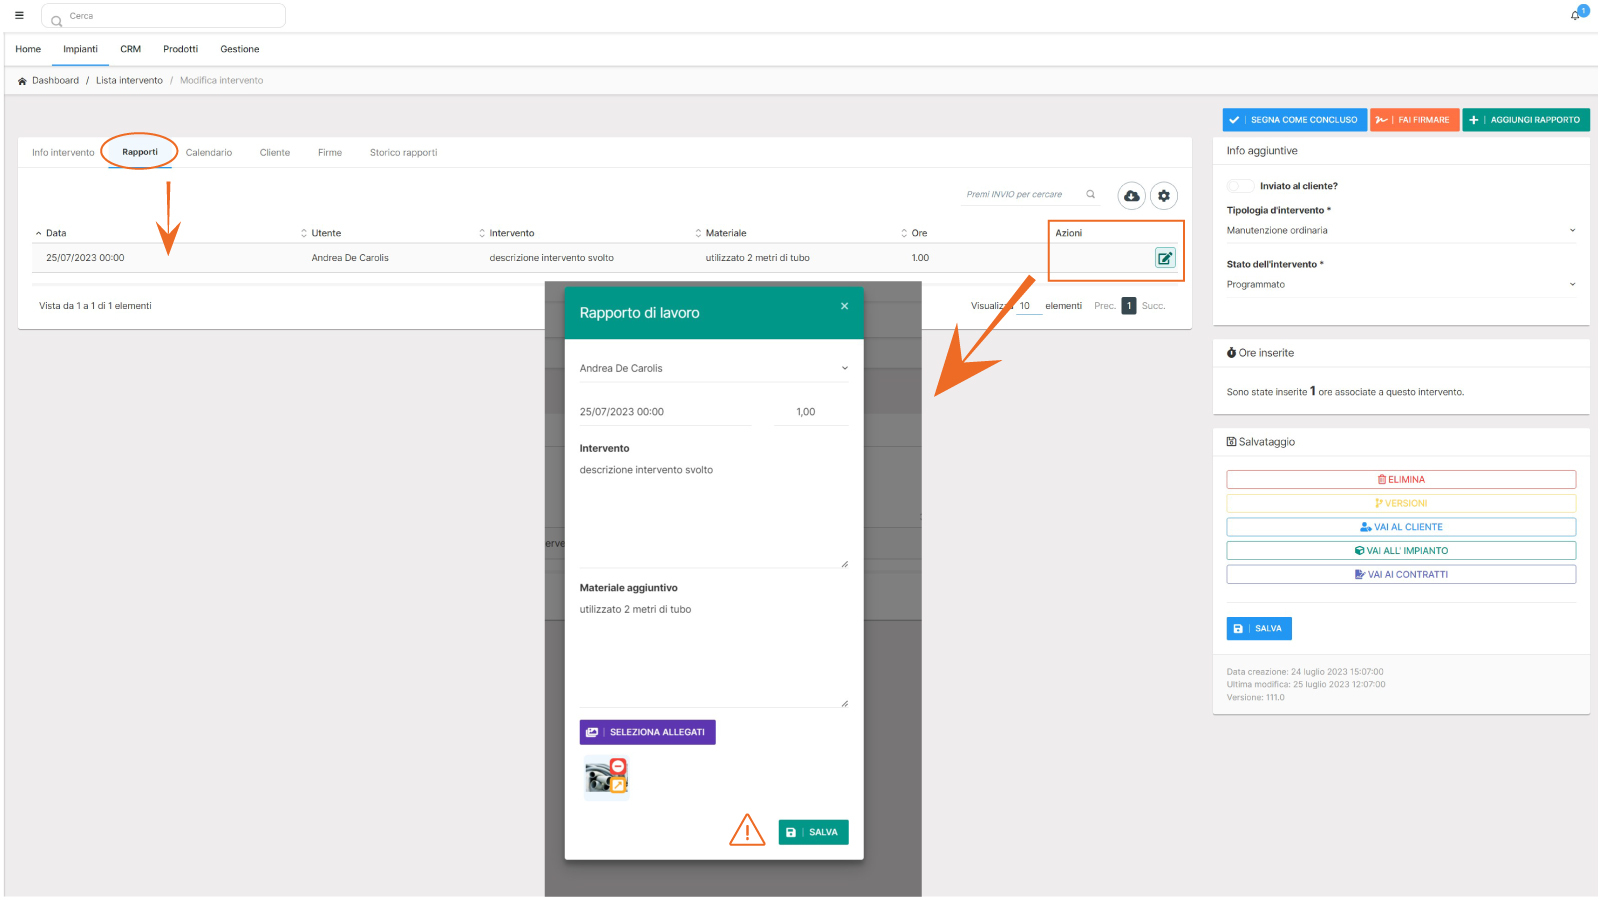Open the Stato dell'intervento dropdown
The width and height of the screenshot is (1600, 900).
[1400, 285]
